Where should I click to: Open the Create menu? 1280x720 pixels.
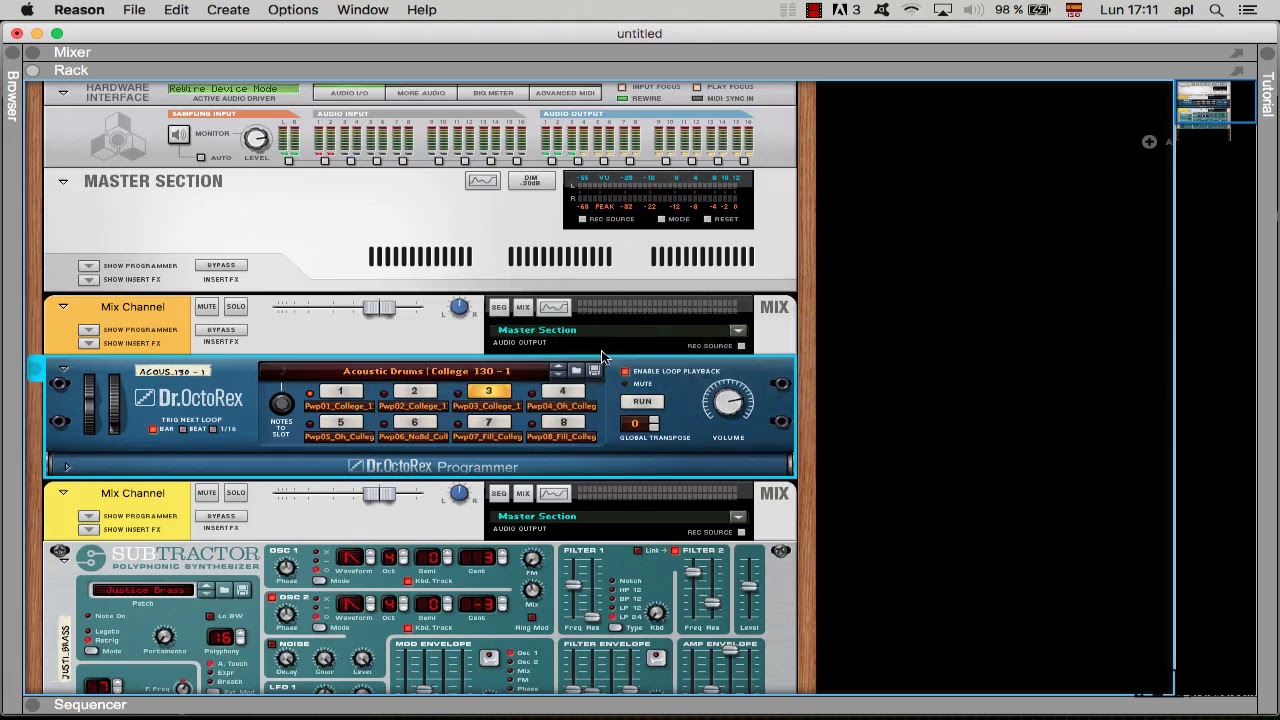[x=228, y=10]
